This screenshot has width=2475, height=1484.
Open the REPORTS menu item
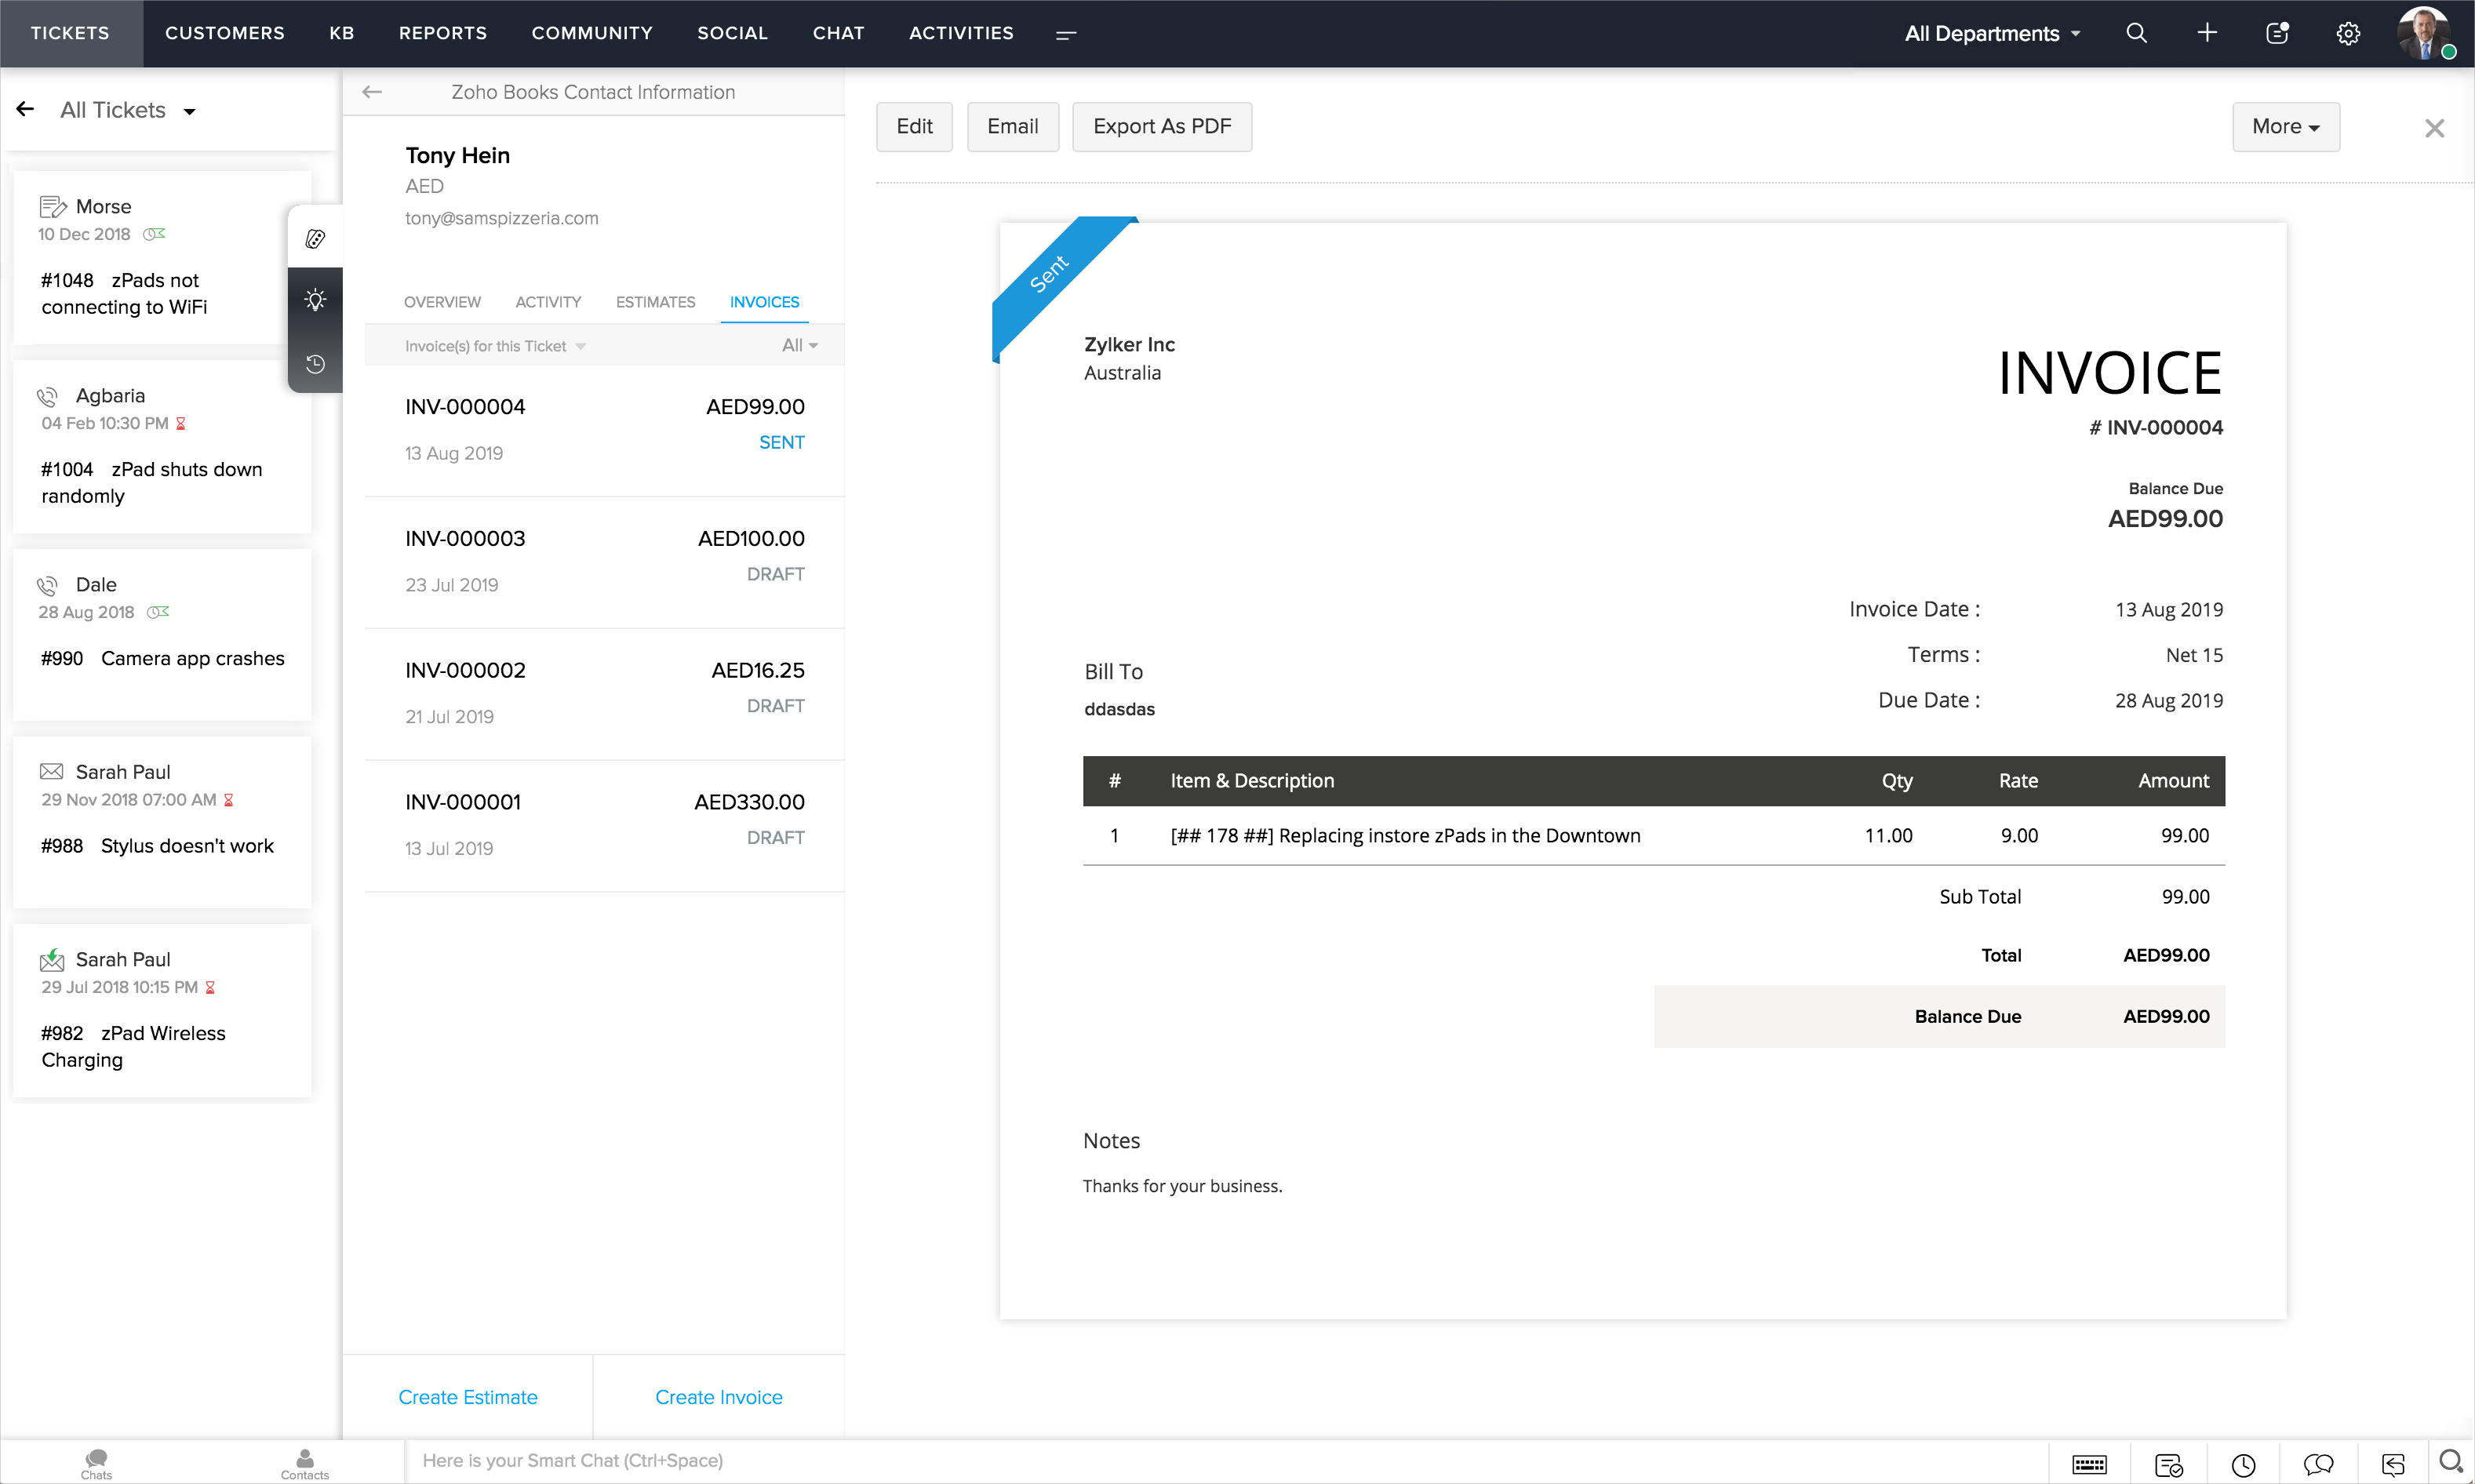coord(442,33)
